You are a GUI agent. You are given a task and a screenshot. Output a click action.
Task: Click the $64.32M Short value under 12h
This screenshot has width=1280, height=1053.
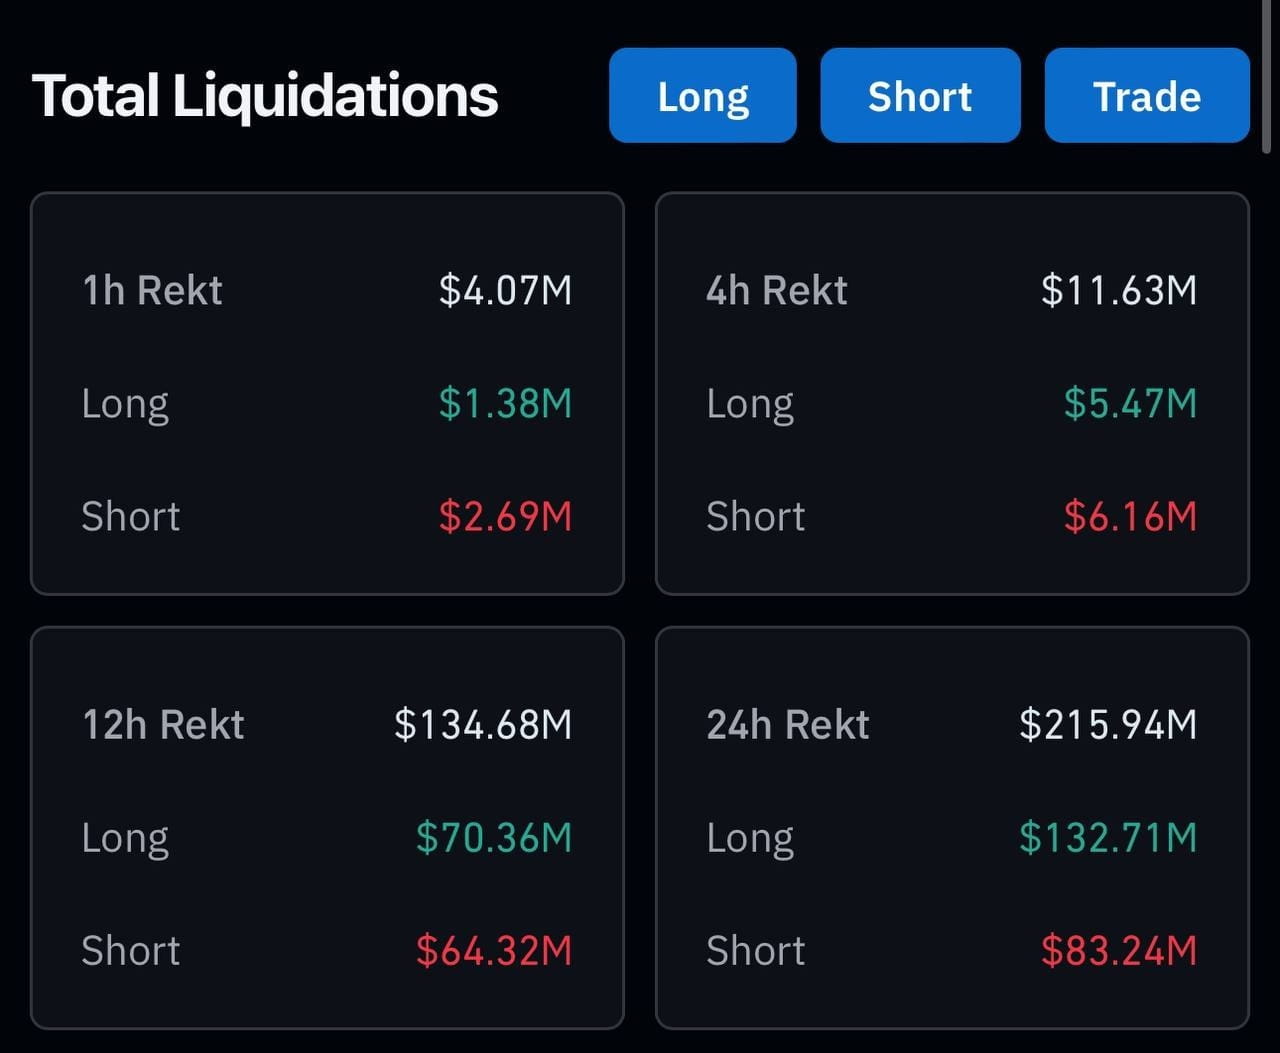pos(495,951)
